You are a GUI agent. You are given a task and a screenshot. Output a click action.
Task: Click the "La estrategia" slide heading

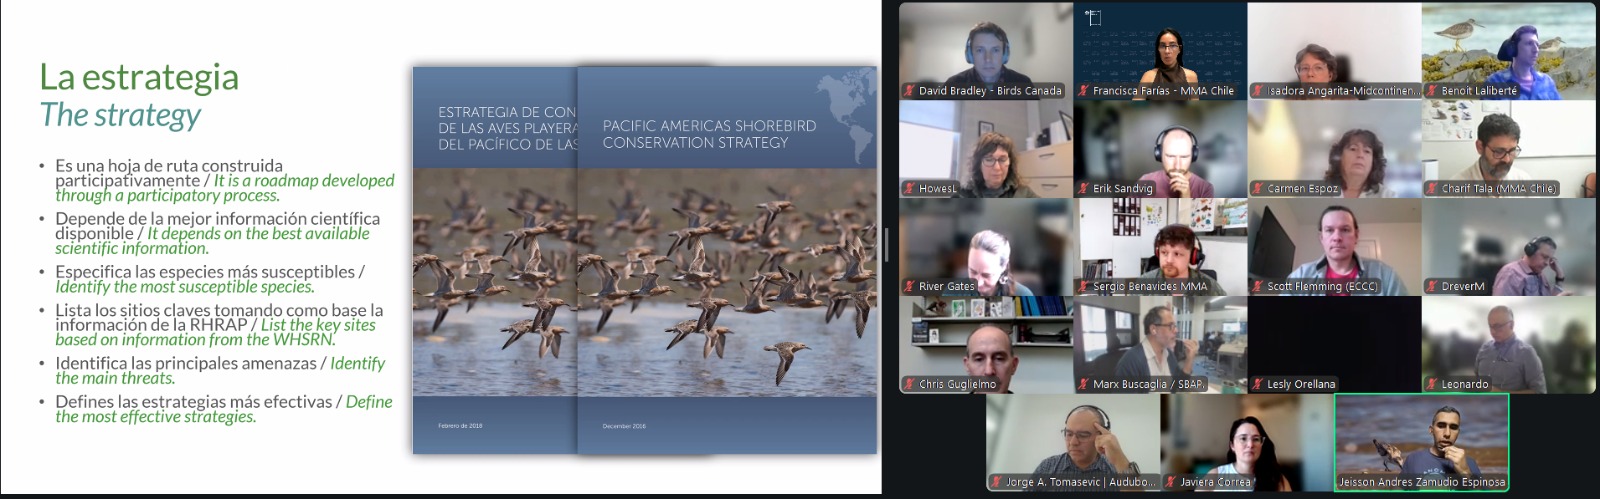point(139,77)
